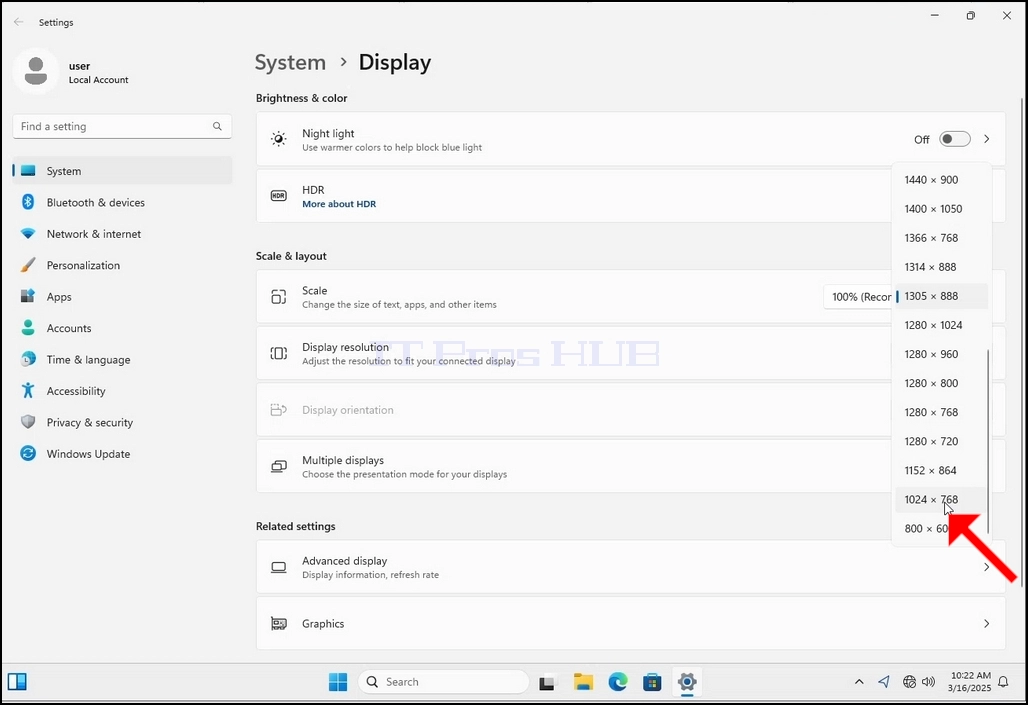Open the Accessibility settings icon
Viewport: 1028px width, 705px height.
pyautogui.click(x=28, y=391)
